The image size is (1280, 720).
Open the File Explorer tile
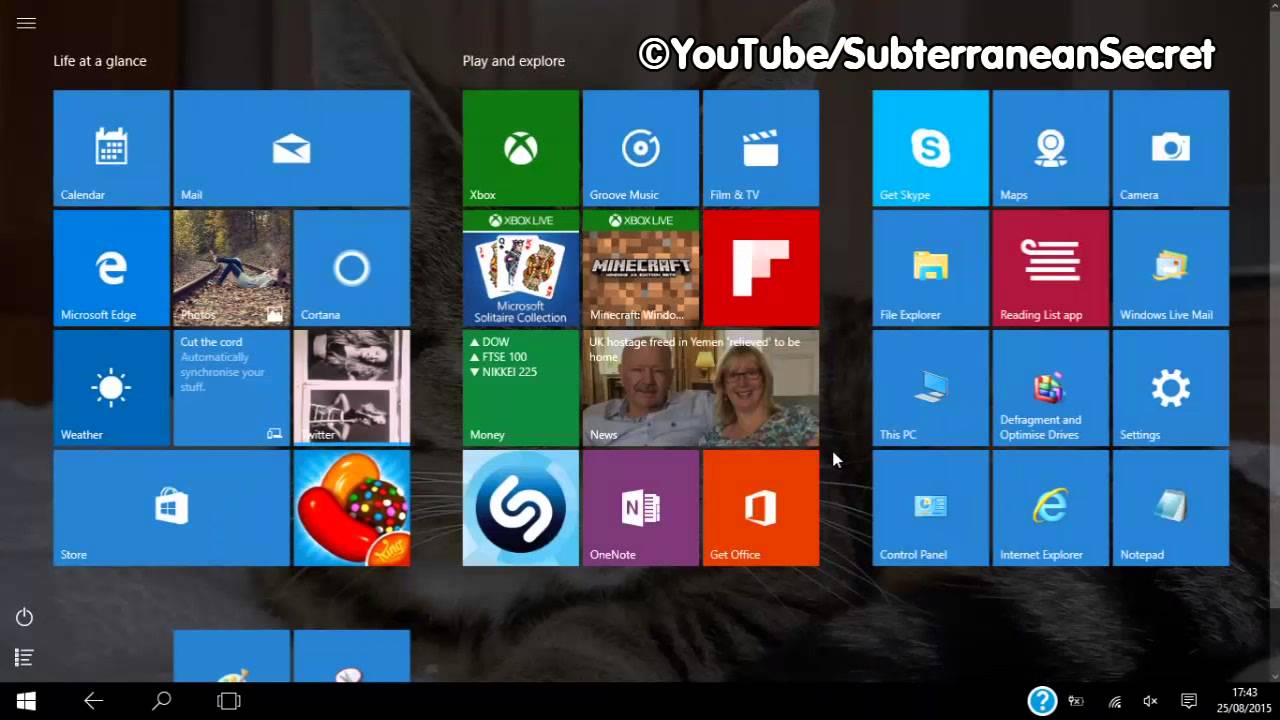click(930, 268)
